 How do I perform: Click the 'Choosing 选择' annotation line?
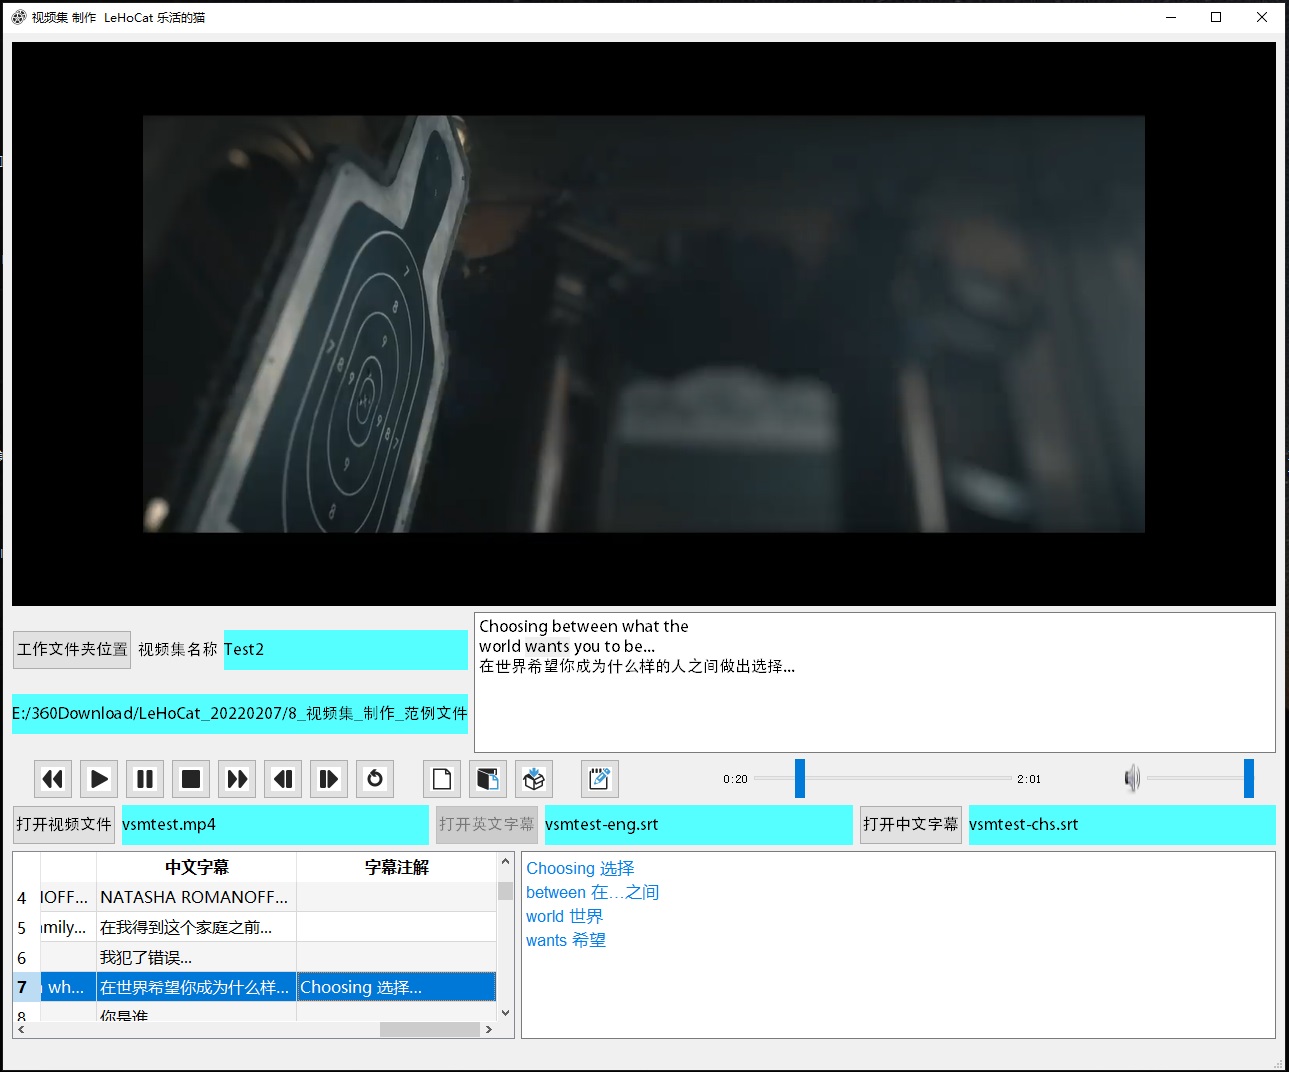(580, 868)
